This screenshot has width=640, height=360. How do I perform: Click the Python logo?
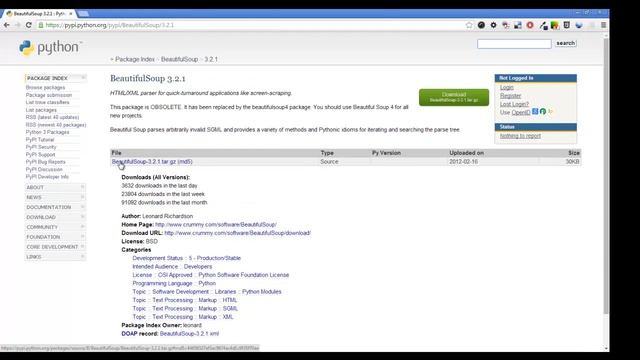[x=50, y=48]
